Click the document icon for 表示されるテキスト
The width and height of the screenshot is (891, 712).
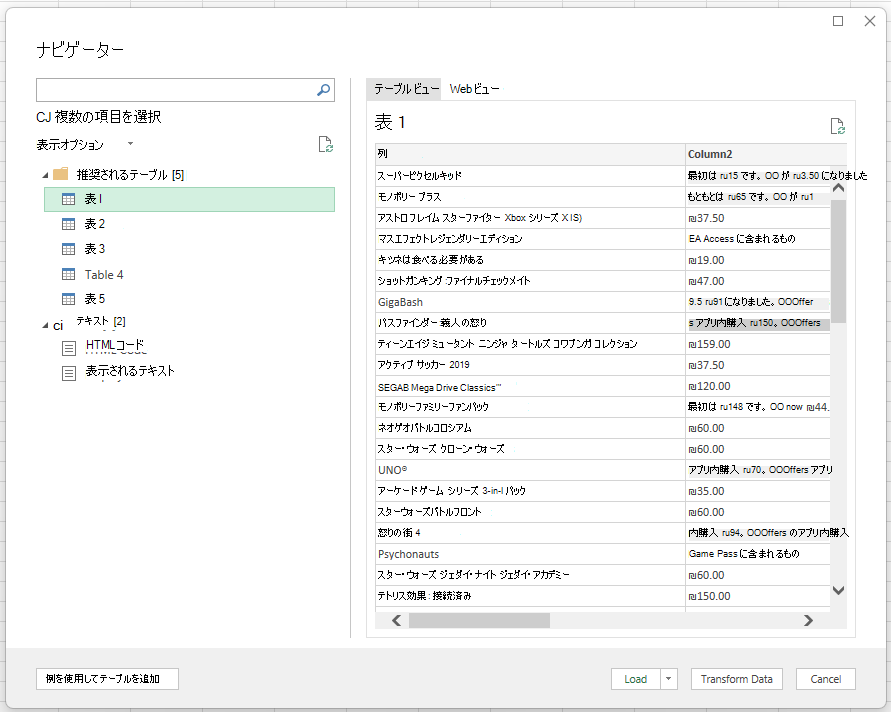tap(69, 373)
